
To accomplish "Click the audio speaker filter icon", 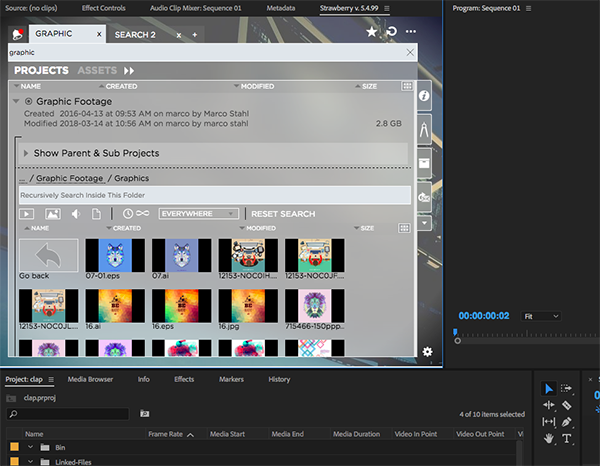I will pyautogui.click(x=74, y=214).
